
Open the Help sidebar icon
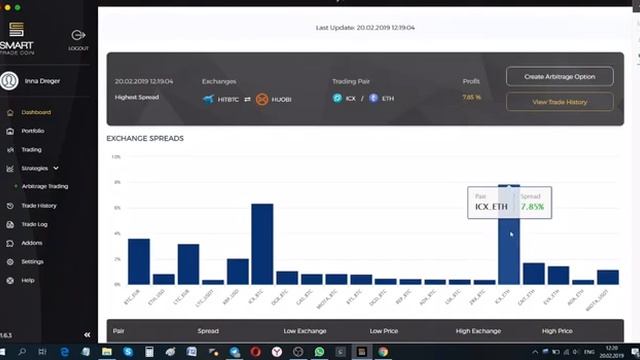coord(10,281)
